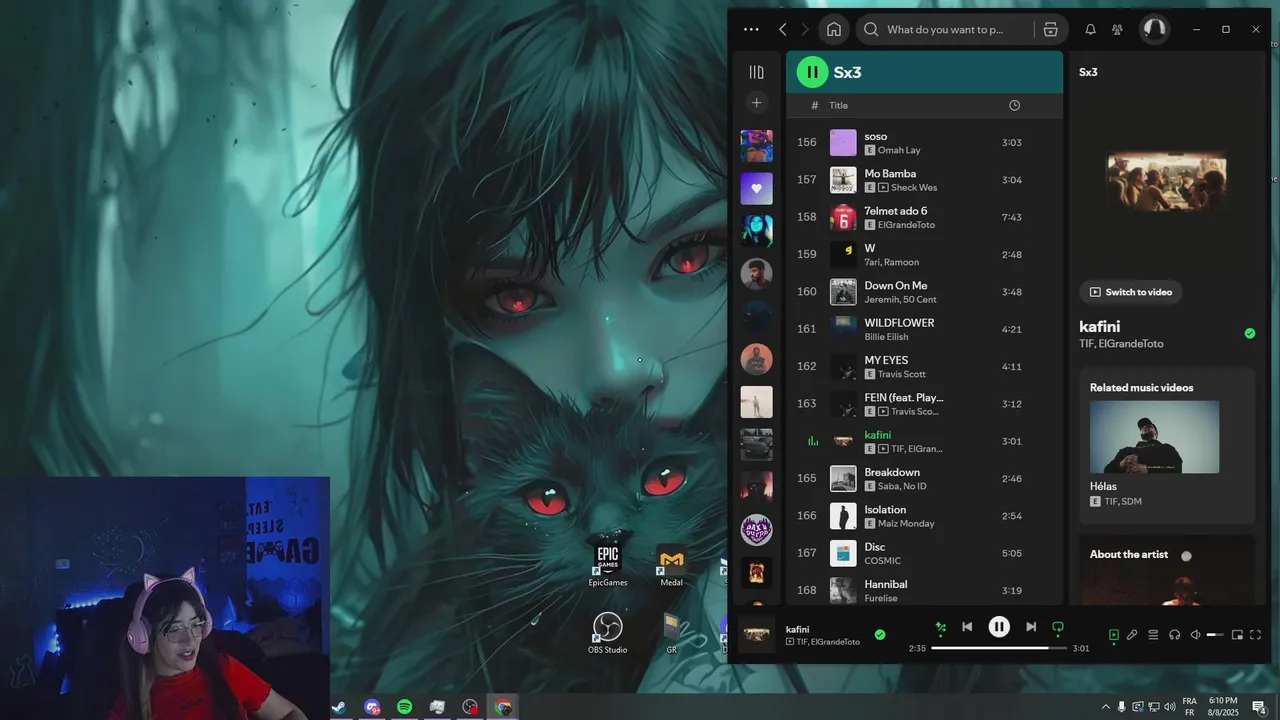Open Spotify Home
This screenshot has width=1280, height=720.
tap(834, 29)
